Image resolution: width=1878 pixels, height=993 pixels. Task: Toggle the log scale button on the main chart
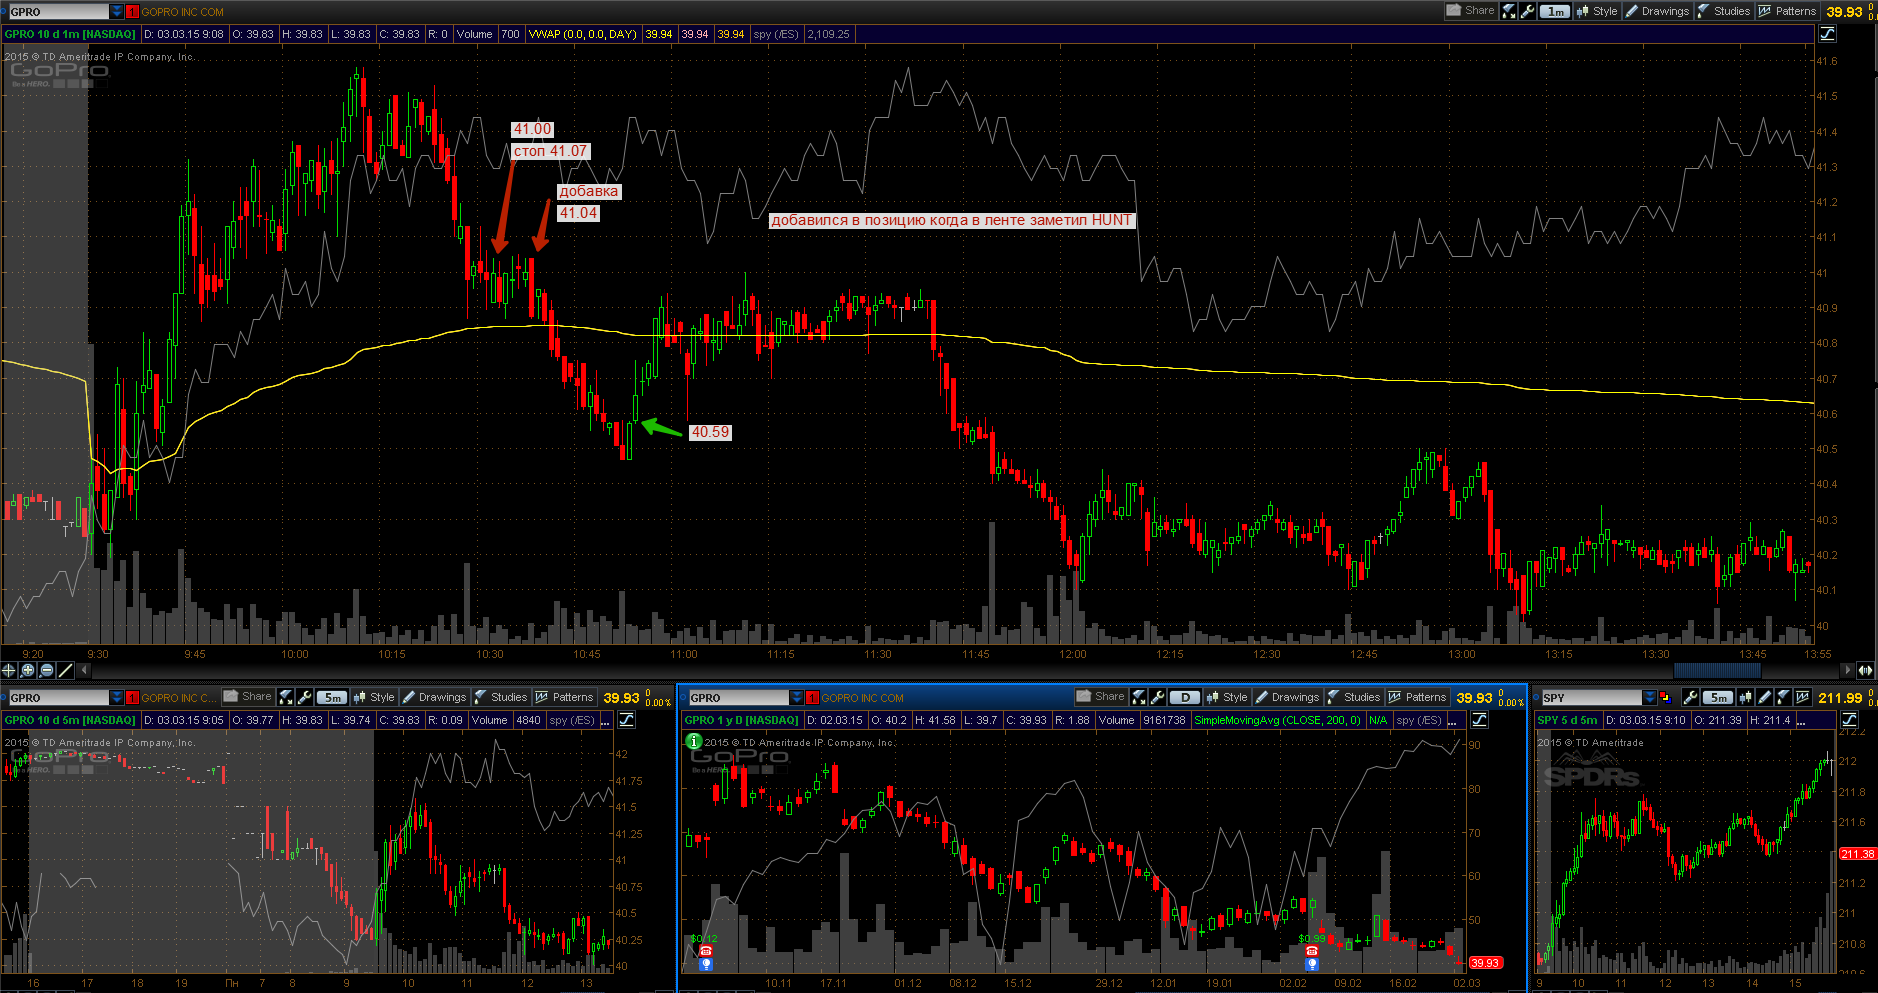pos(1827,34)
